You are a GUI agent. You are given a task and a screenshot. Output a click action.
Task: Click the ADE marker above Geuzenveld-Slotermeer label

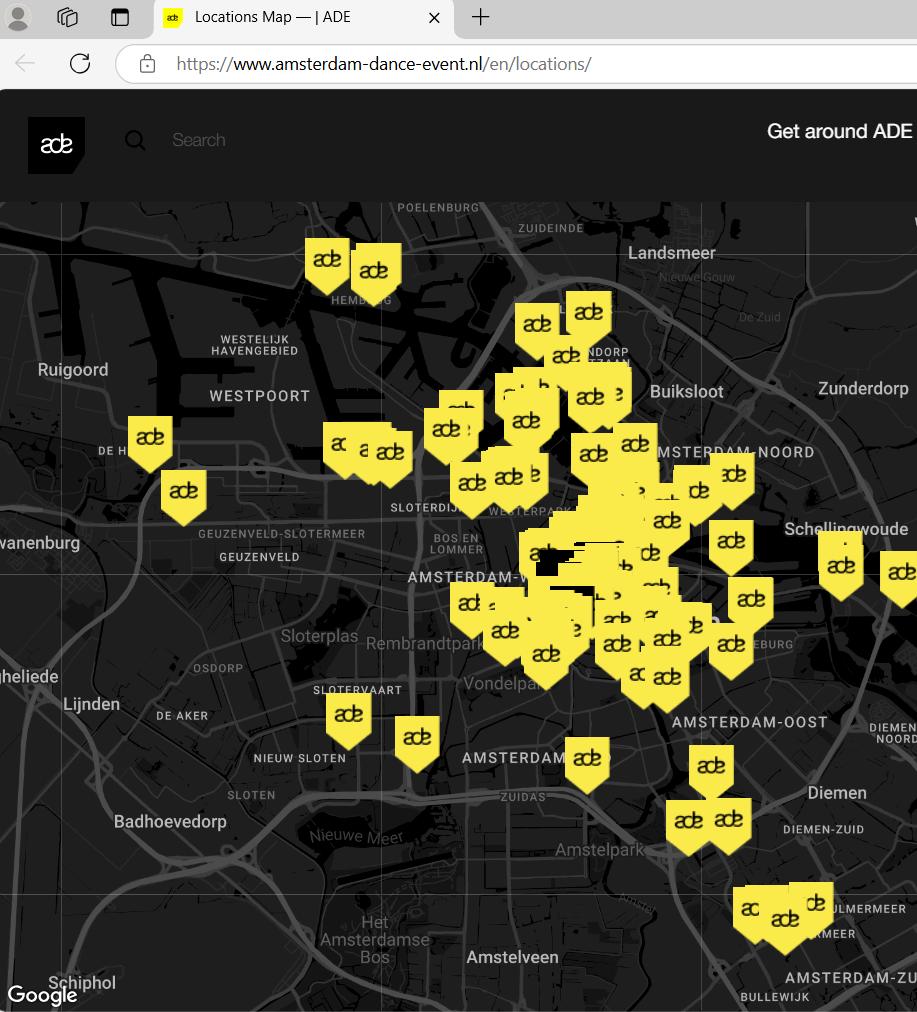[184, 497]
